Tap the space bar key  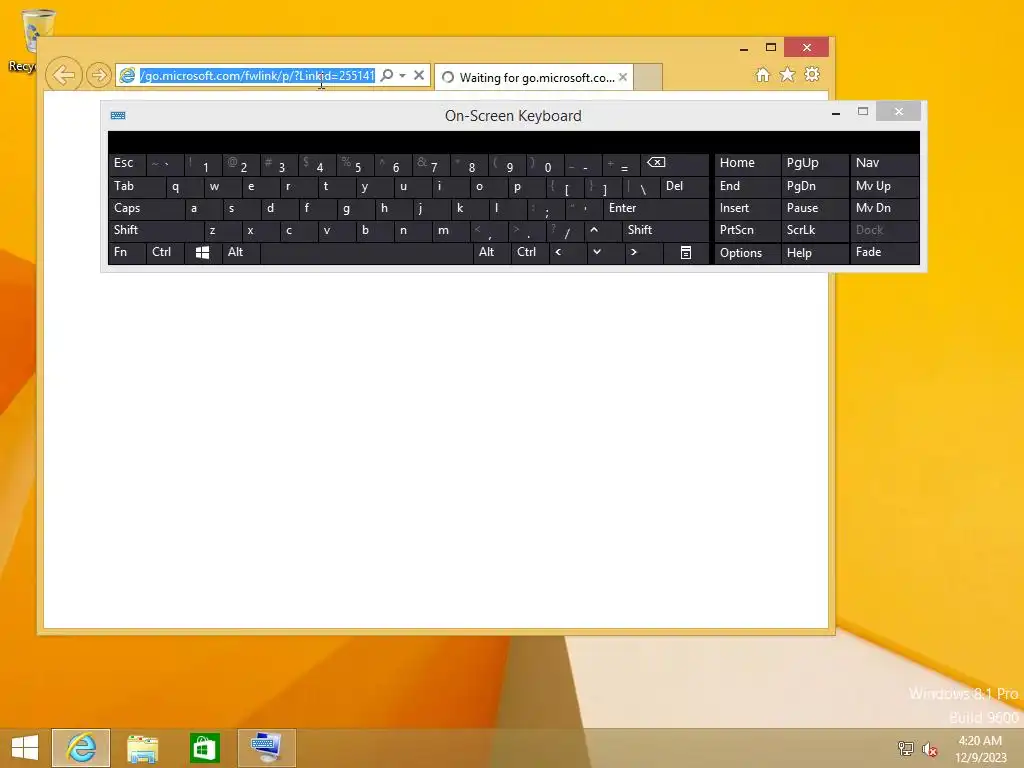click(366, 253)
